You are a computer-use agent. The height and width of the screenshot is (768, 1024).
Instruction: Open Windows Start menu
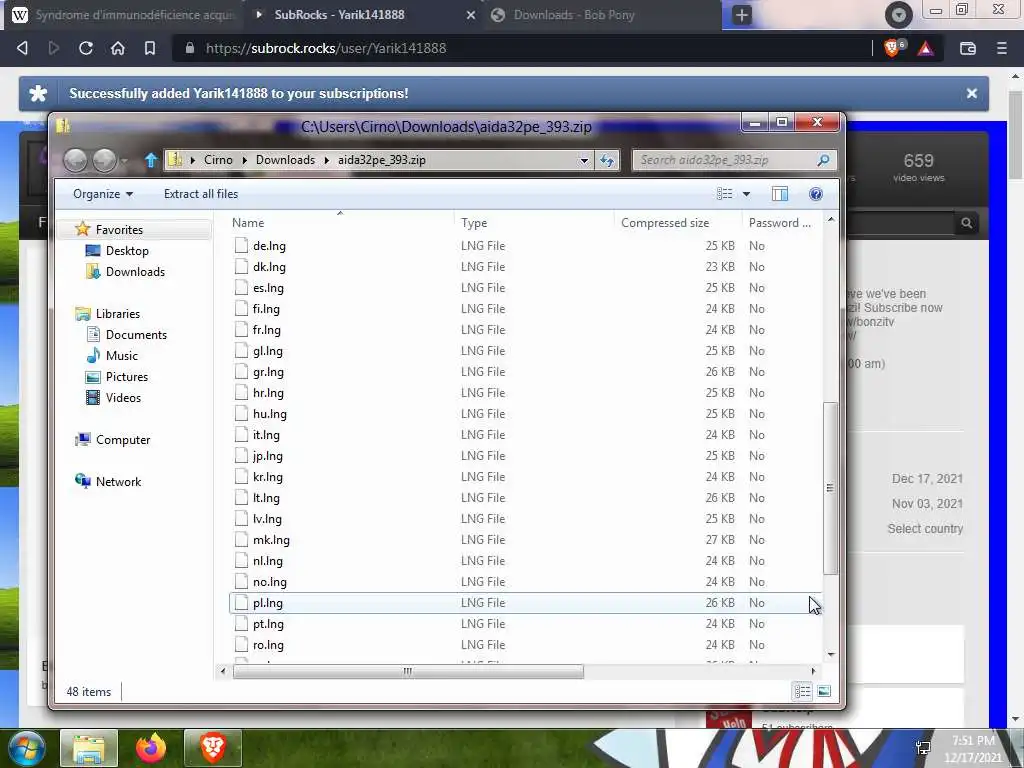(26, 748)
